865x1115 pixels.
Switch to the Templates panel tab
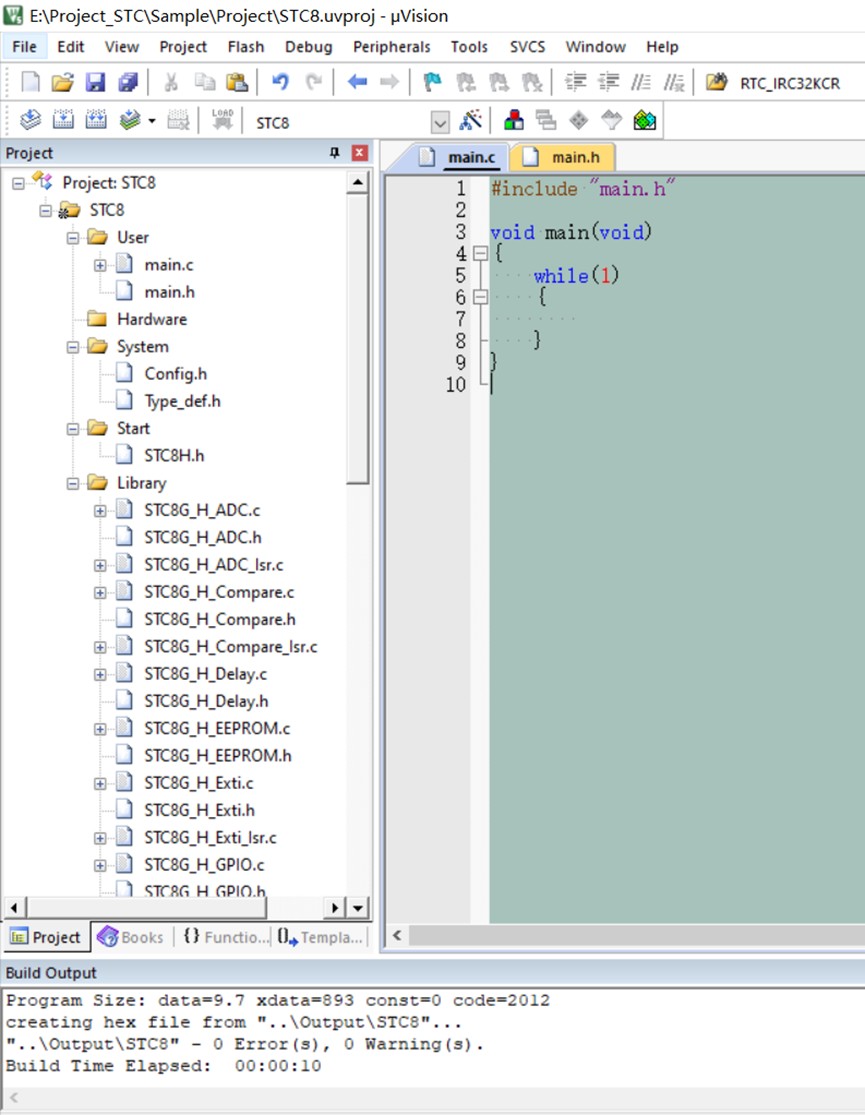tap(320, 937)
